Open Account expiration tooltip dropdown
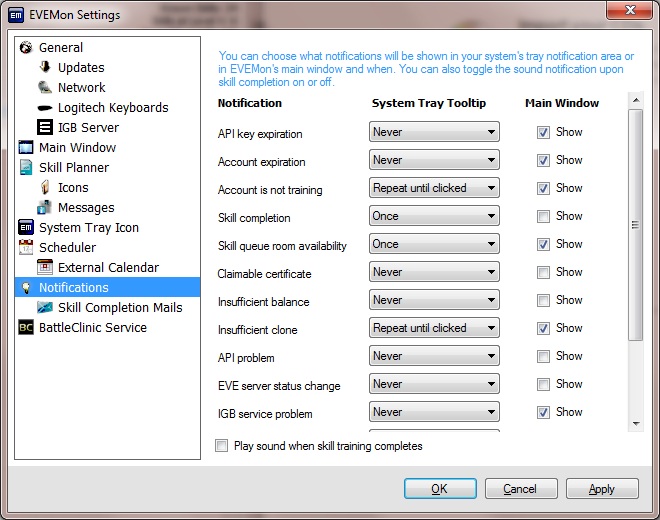Image resolution: width=660 pixels, height=520 pixels. pyautogui.click(x=434, y=160)
